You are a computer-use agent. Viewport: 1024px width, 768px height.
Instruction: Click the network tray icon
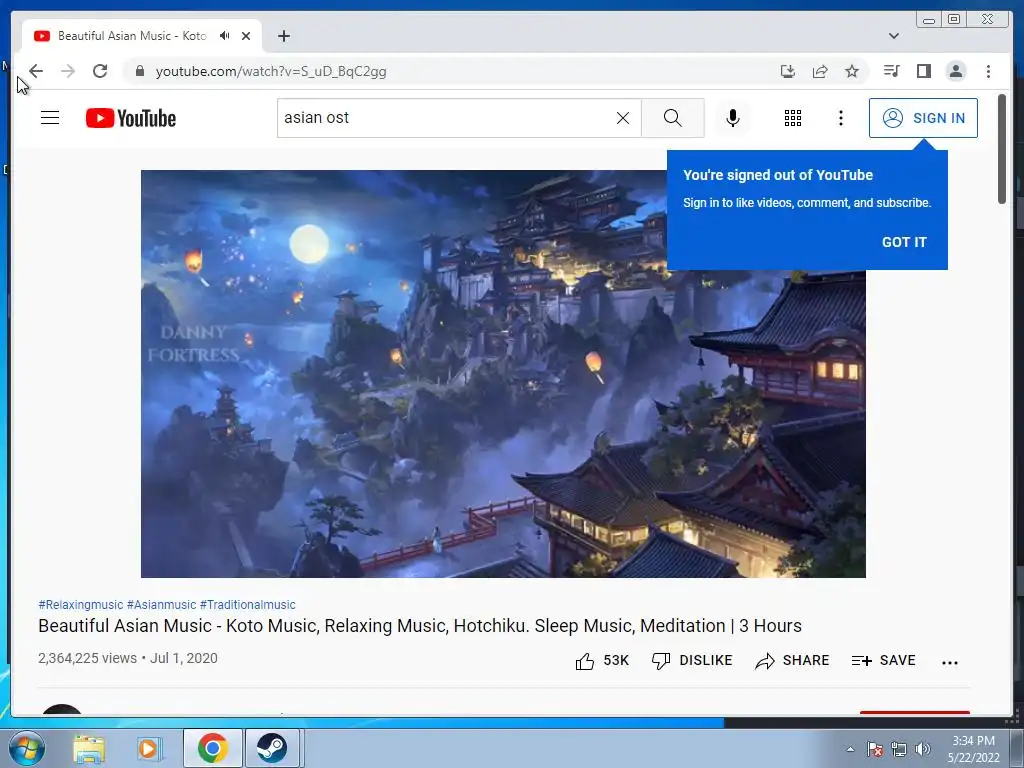tap(899, 749)
